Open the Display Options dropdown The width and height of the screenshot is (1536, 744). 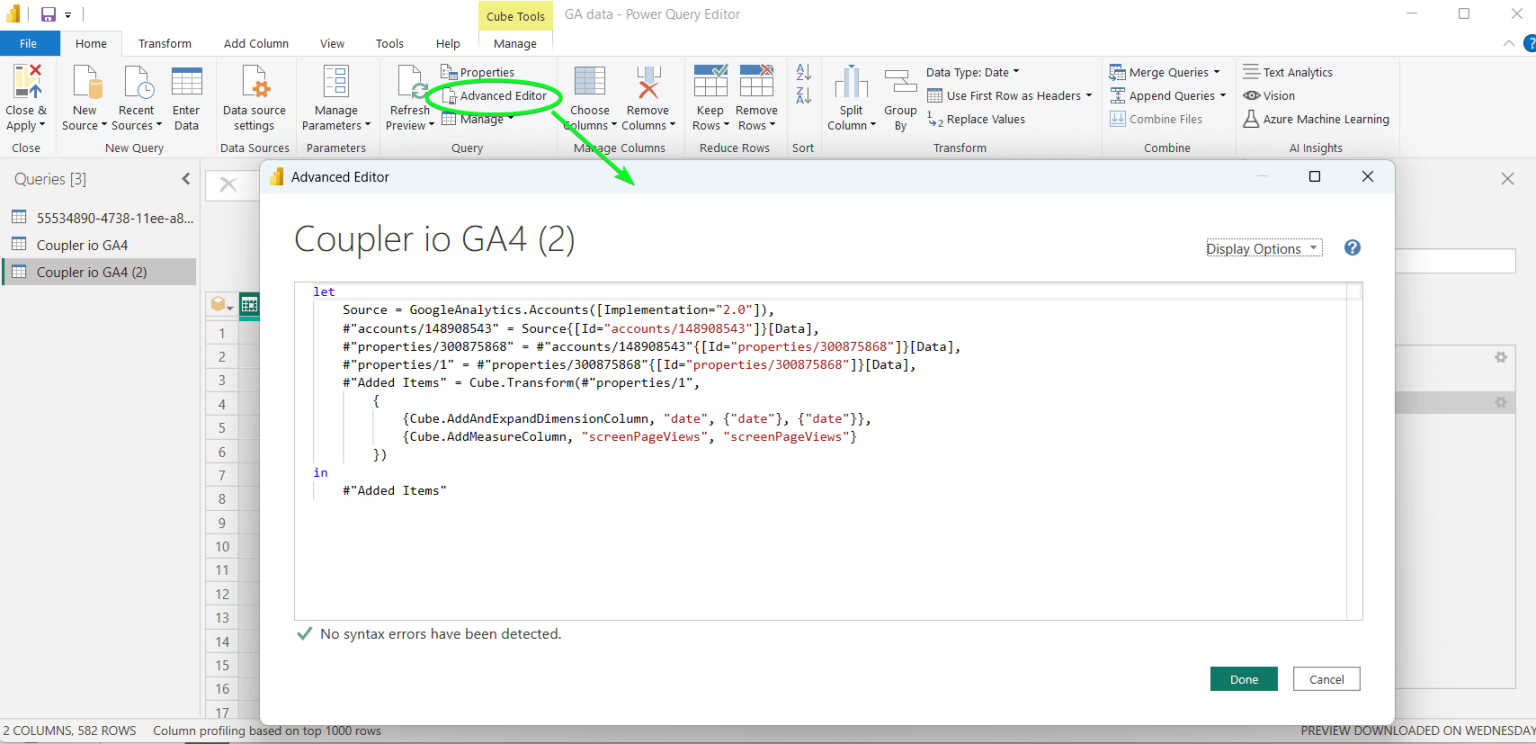[x=1263, y=247]
